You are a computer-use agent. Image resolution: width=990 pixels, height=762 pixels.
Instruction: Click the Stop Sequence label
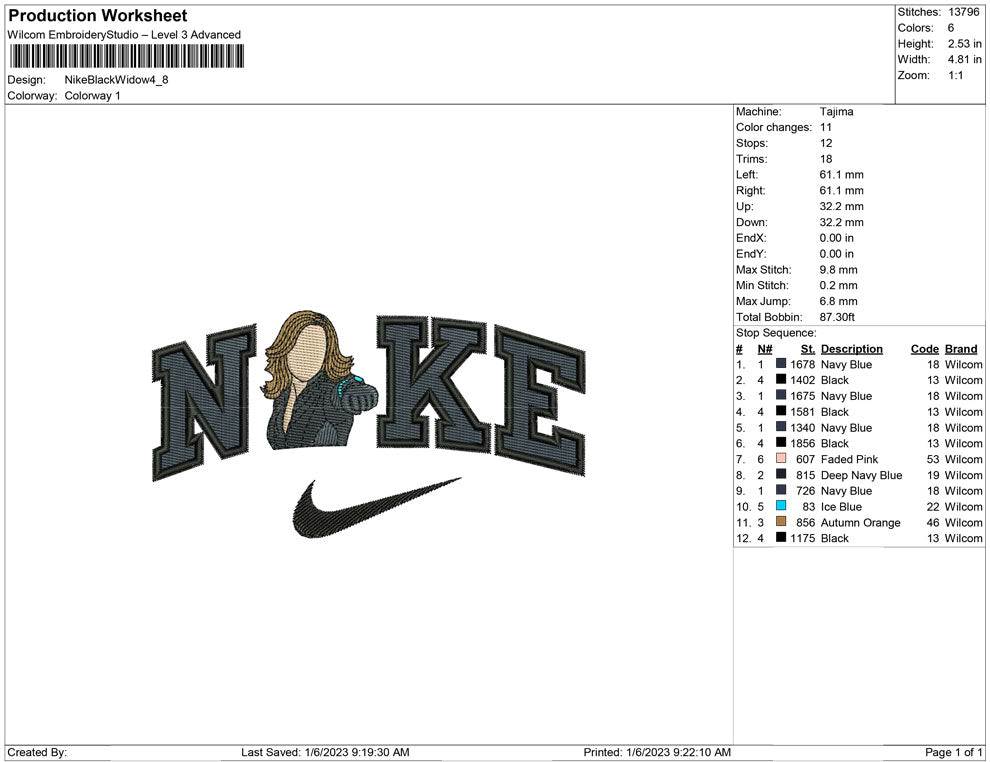pyautogui.click(x=776, y=333)
